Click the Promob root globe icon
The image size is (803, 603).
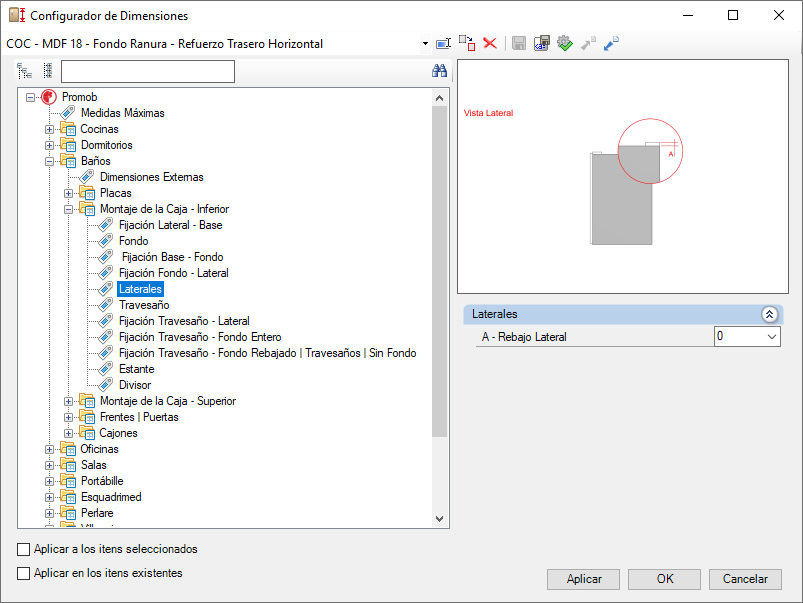pyautogui.click(x=49, y=97)
